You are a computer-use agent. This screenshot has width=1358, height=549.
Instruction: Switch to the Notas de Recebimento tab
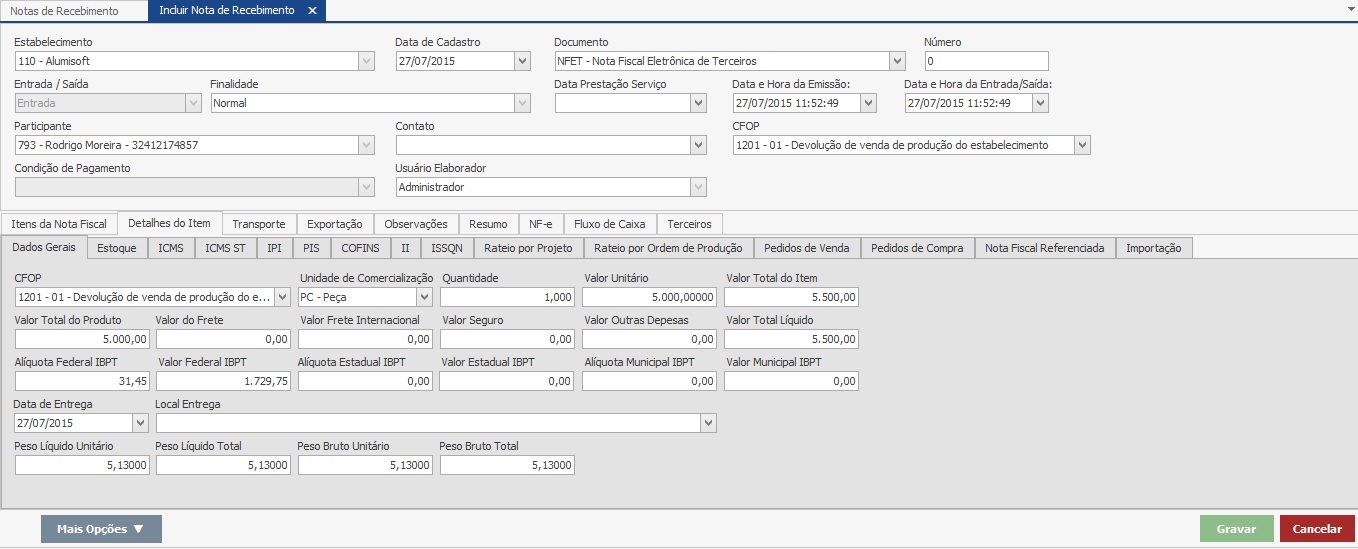[64, 11]
